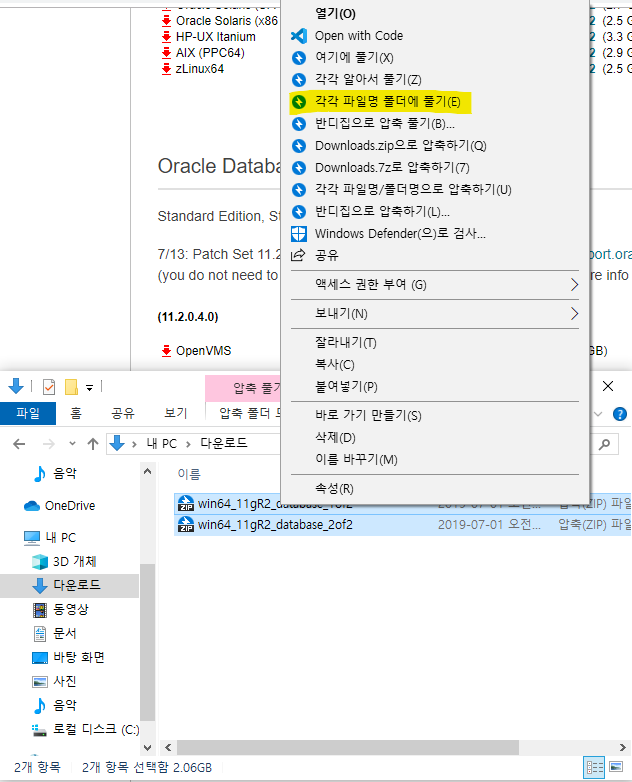The image size is (632, 782).
Task: Click the Bandizip icon beside 여기에 풀기
Action: coord(299,58)
